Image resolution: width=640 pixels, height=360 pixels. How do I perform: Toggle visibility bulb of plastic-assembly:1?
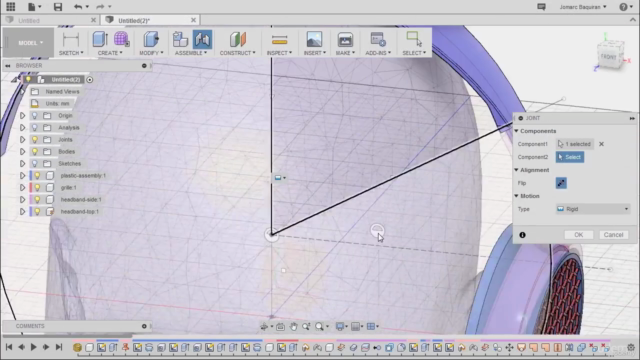click(37, 176)
